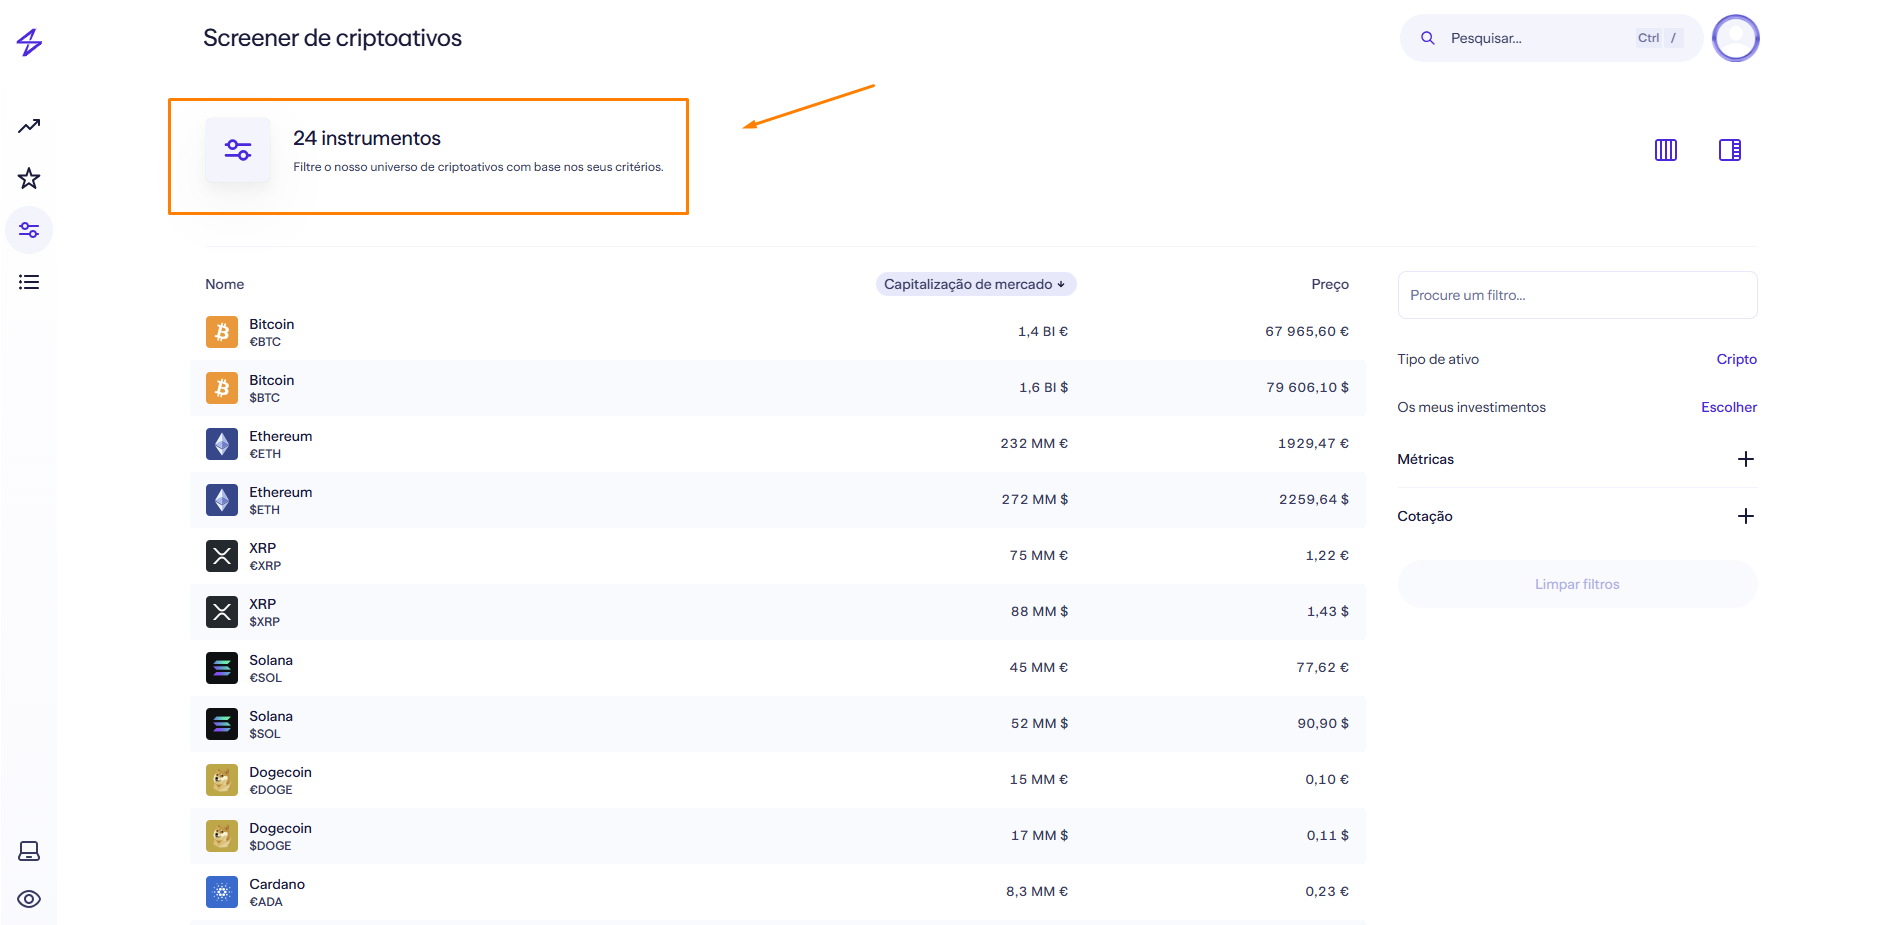The height and width of the screenshot is (925, 1895).
Task: Click market cap 272 MM $
Action: pos(1035,499)
